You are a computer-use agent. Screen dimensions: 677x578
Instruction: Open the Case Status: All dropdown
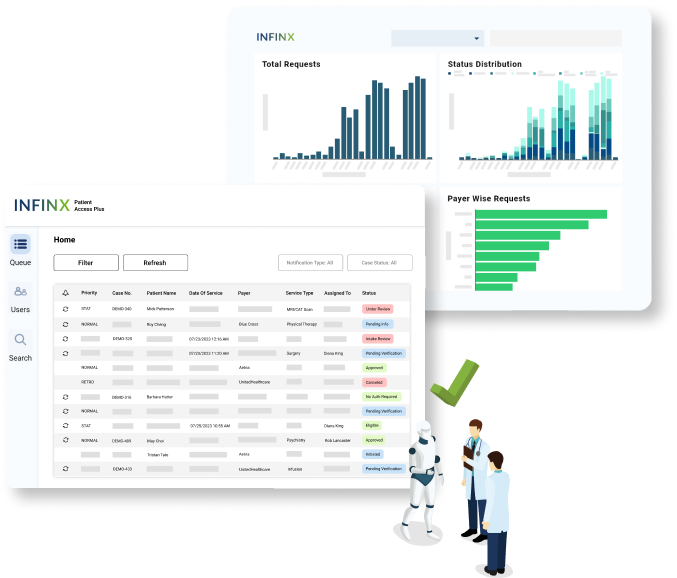380,262
